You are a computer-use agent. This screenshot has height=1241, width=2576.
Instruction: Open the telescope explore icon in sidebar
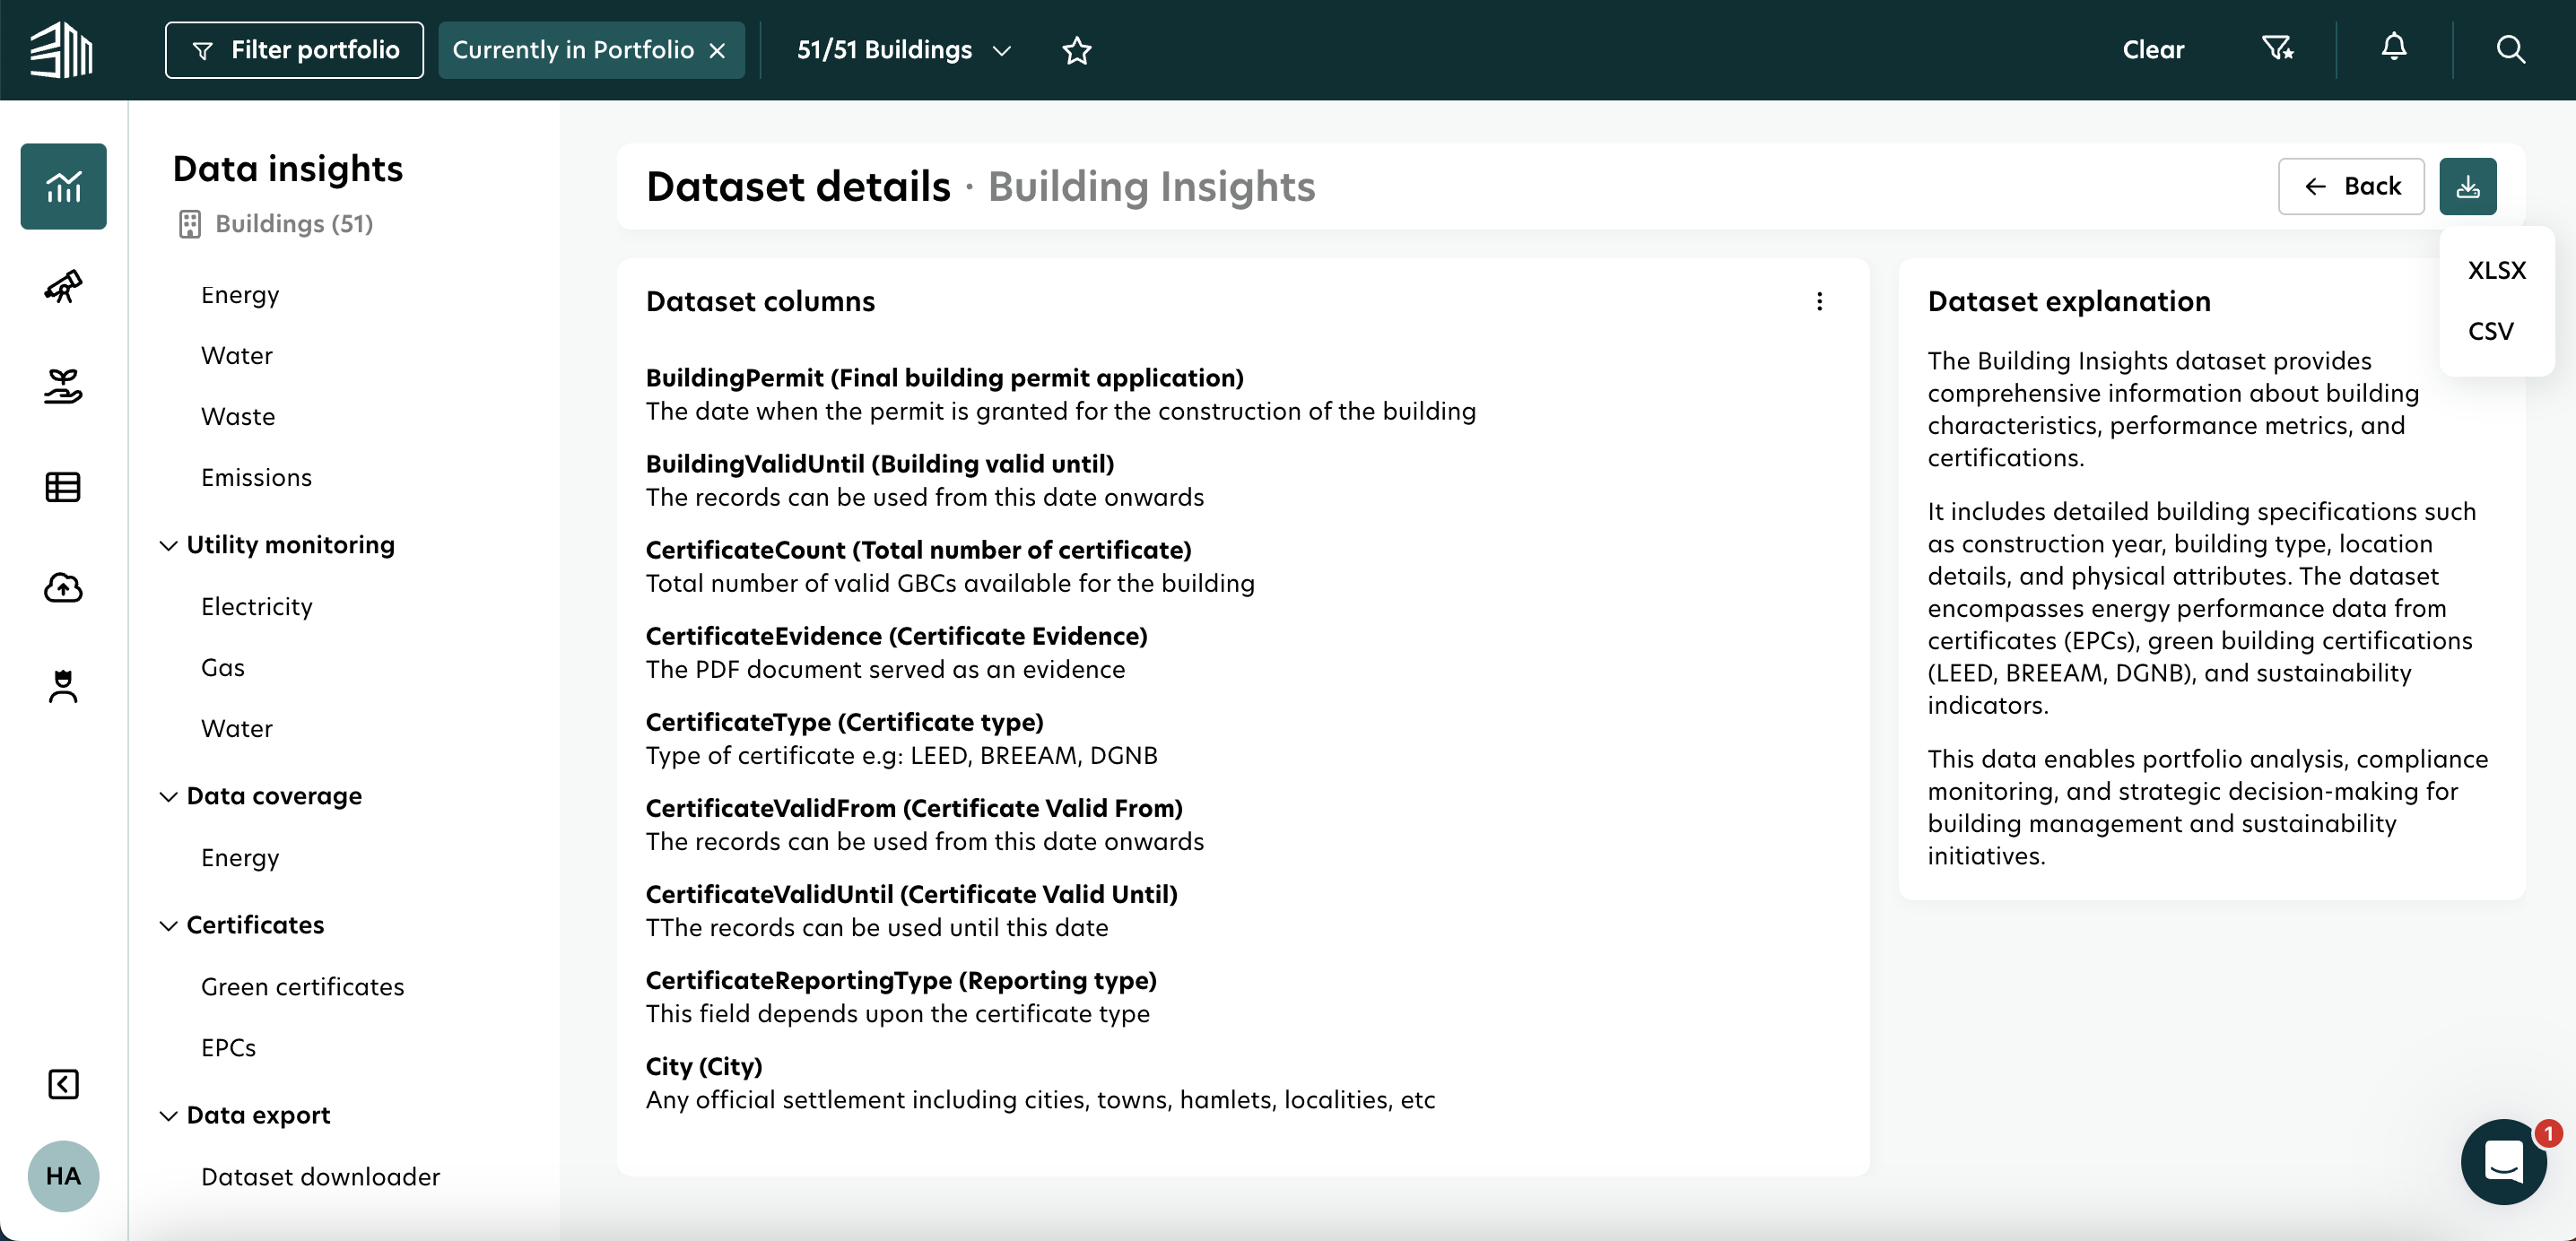point(62,287)
